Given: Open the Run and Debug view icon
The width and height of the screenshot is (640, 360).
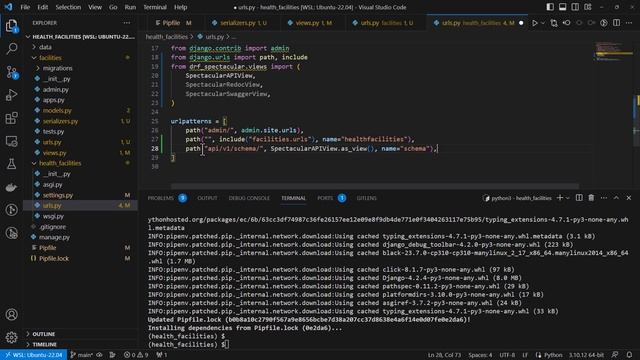Looking at the screenshot, I should tap(11, 95).
